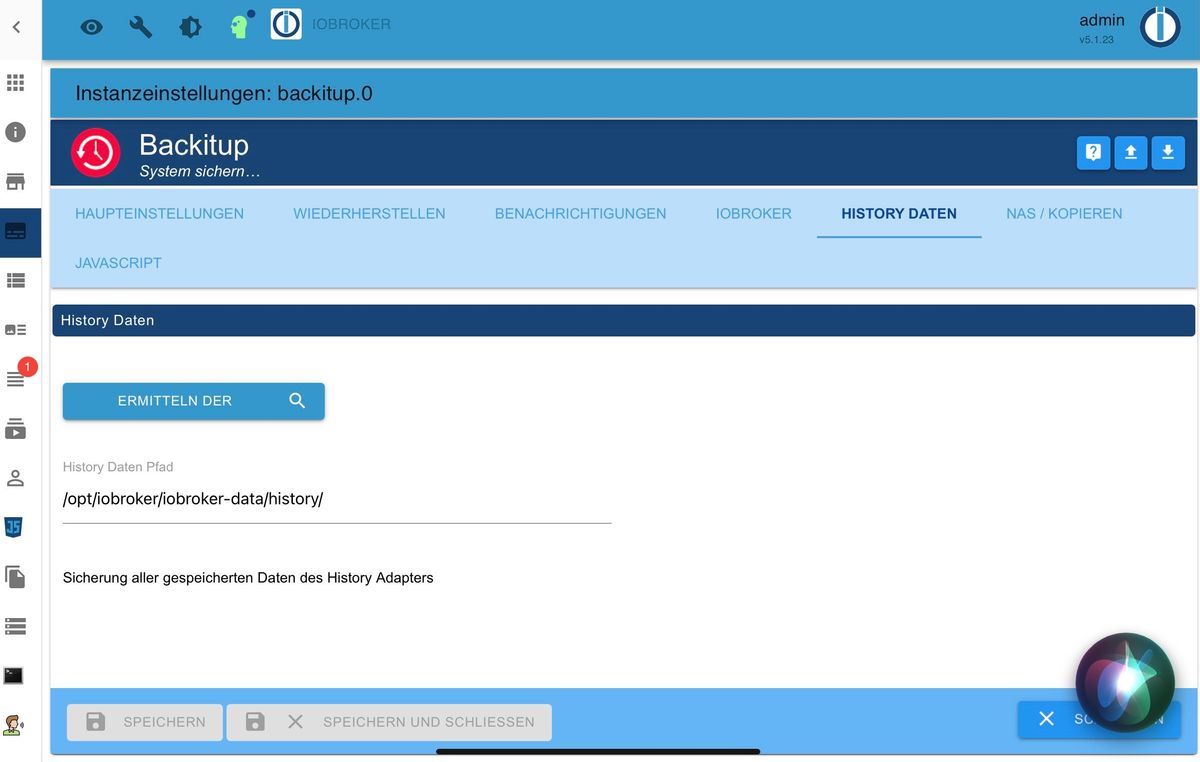Click SPEICHERN UND SCHLIESSEN button
Viewport: 1200px width, 762px height.
coord(389,721)
